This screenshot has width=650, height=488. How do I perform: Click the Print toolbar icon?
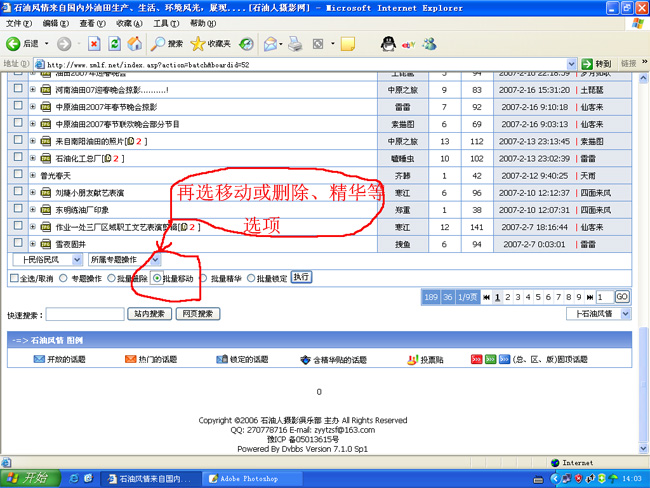click(295, 44)
